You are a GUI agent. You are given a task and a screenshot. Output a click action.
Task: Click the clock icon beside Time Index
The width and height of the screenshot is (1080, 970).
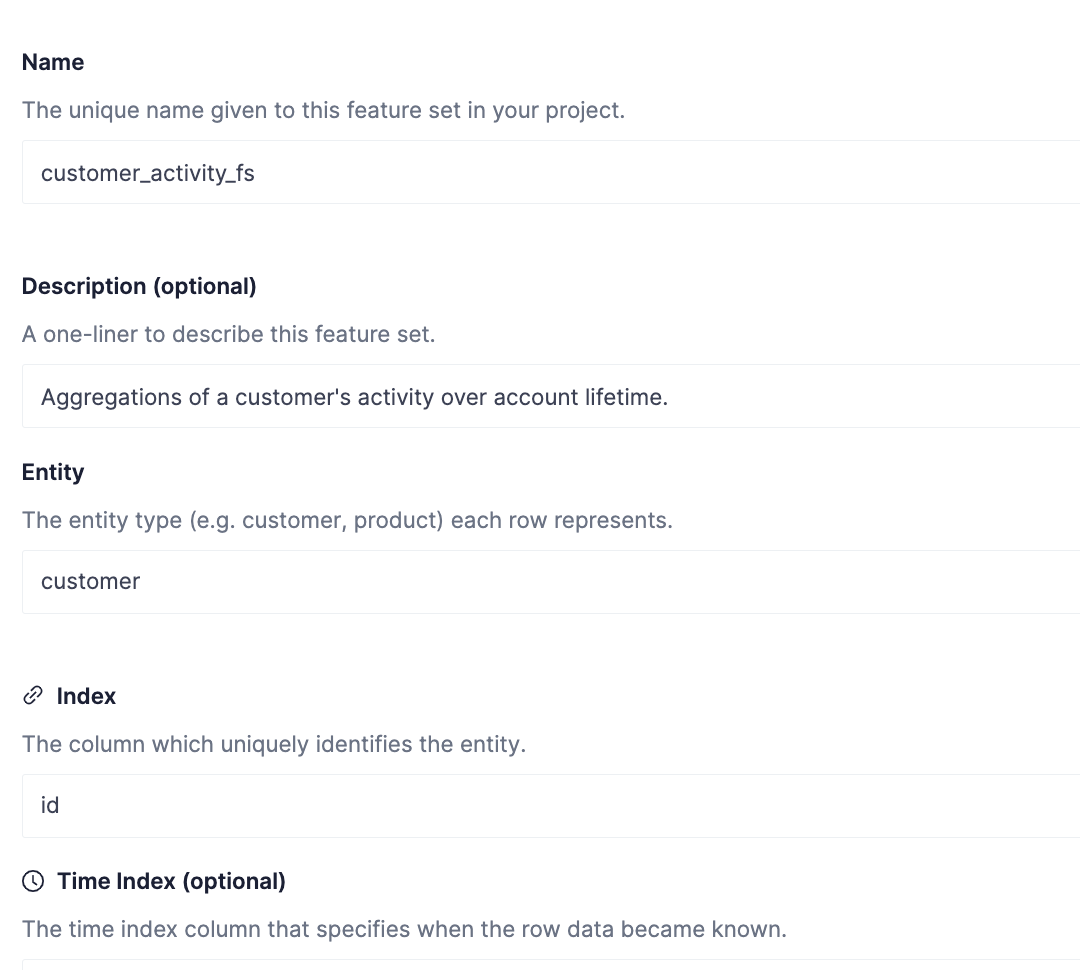(33, 881)
